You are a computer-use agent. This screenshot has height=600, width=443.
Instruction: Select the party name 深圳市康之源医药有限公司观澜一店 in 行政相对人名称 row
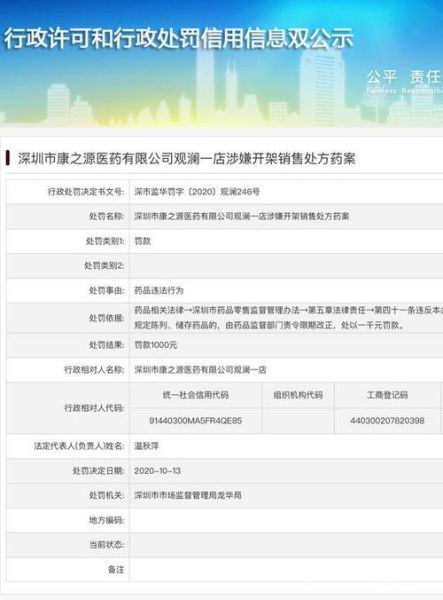pos(200,370)
